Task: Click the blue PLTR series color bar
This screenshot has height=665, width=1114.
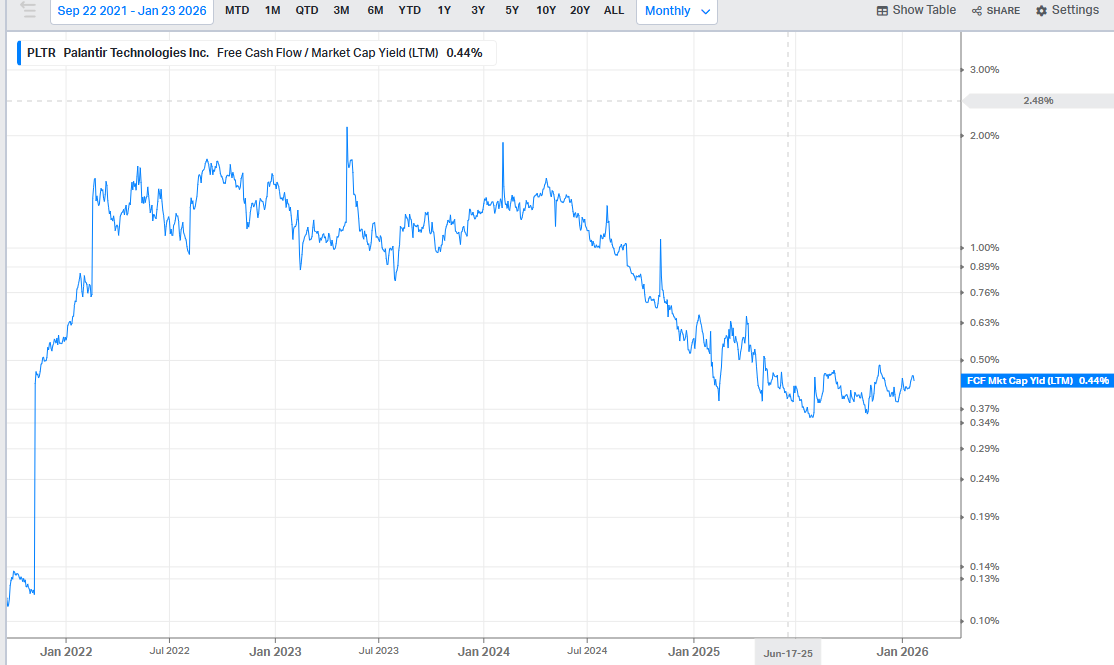Action: tap(18, 53)
